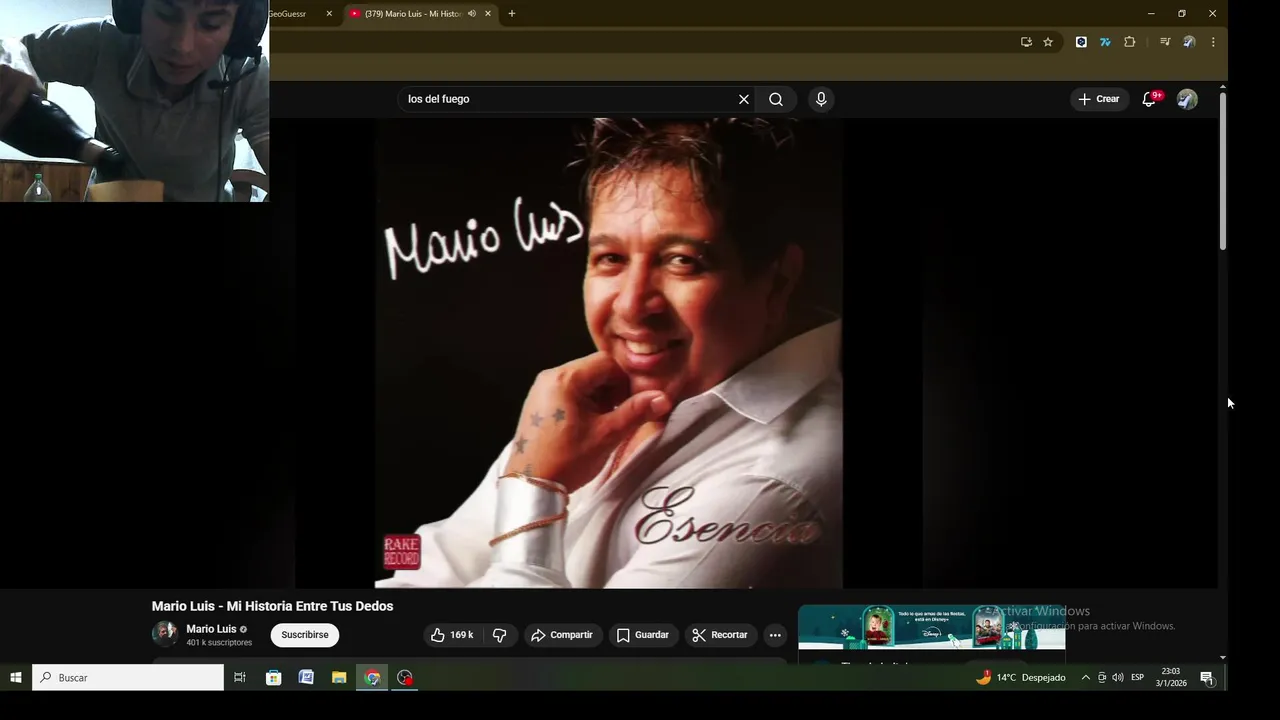1280x720 pixels.
Task: Mute tab via speaker icon on YouTube tab
Action: 472,14
